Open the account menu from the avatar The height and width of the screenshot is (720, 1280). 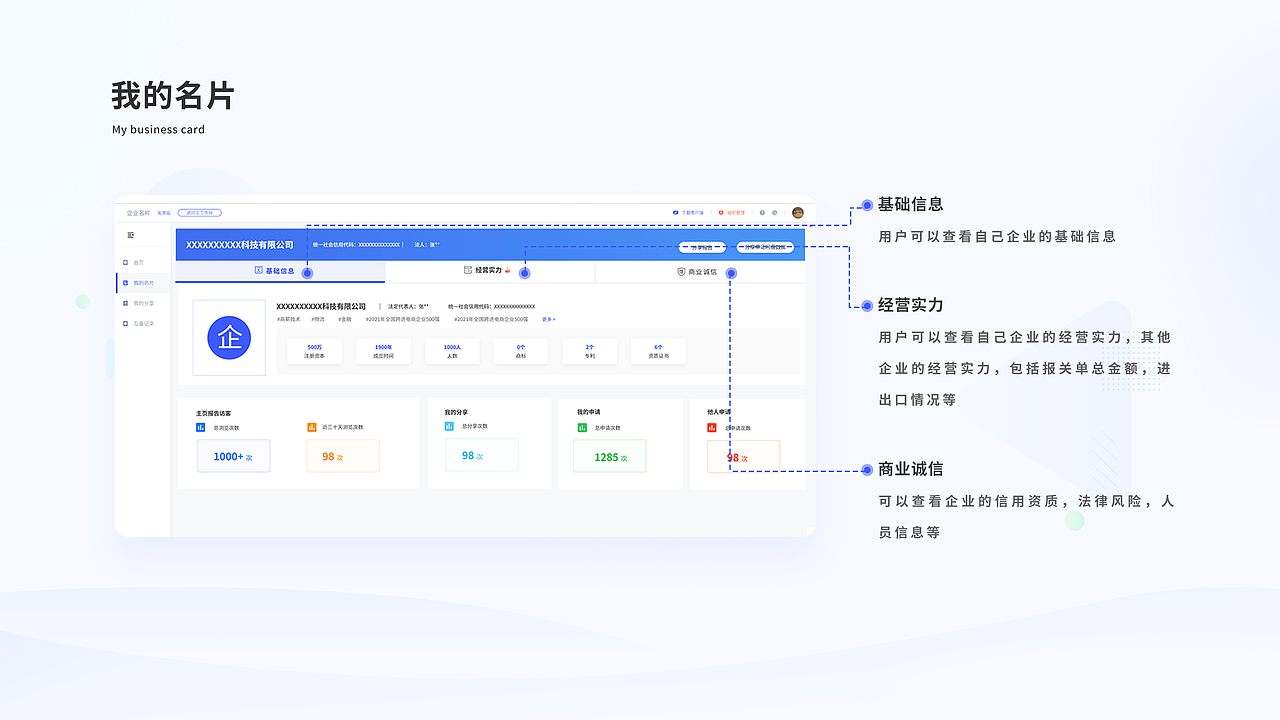coord(797,213)
